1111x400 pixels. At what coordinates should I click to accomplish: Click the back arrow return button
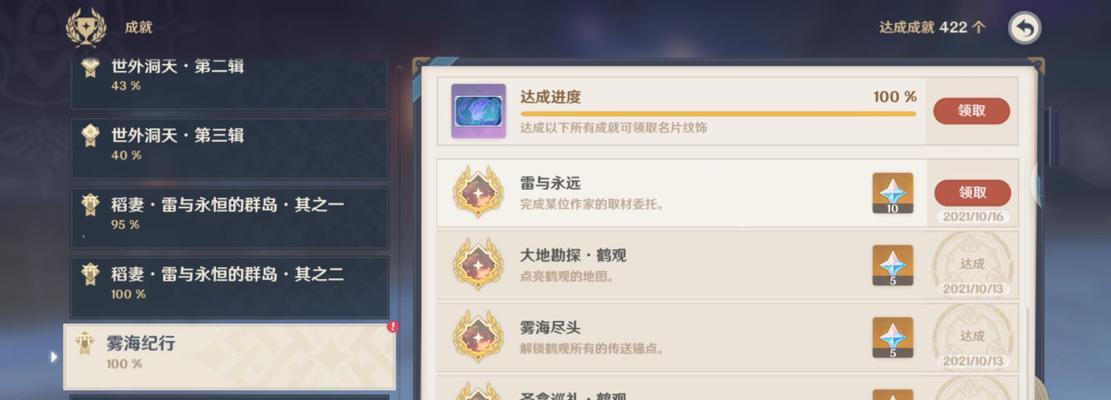pos(1025,28)
